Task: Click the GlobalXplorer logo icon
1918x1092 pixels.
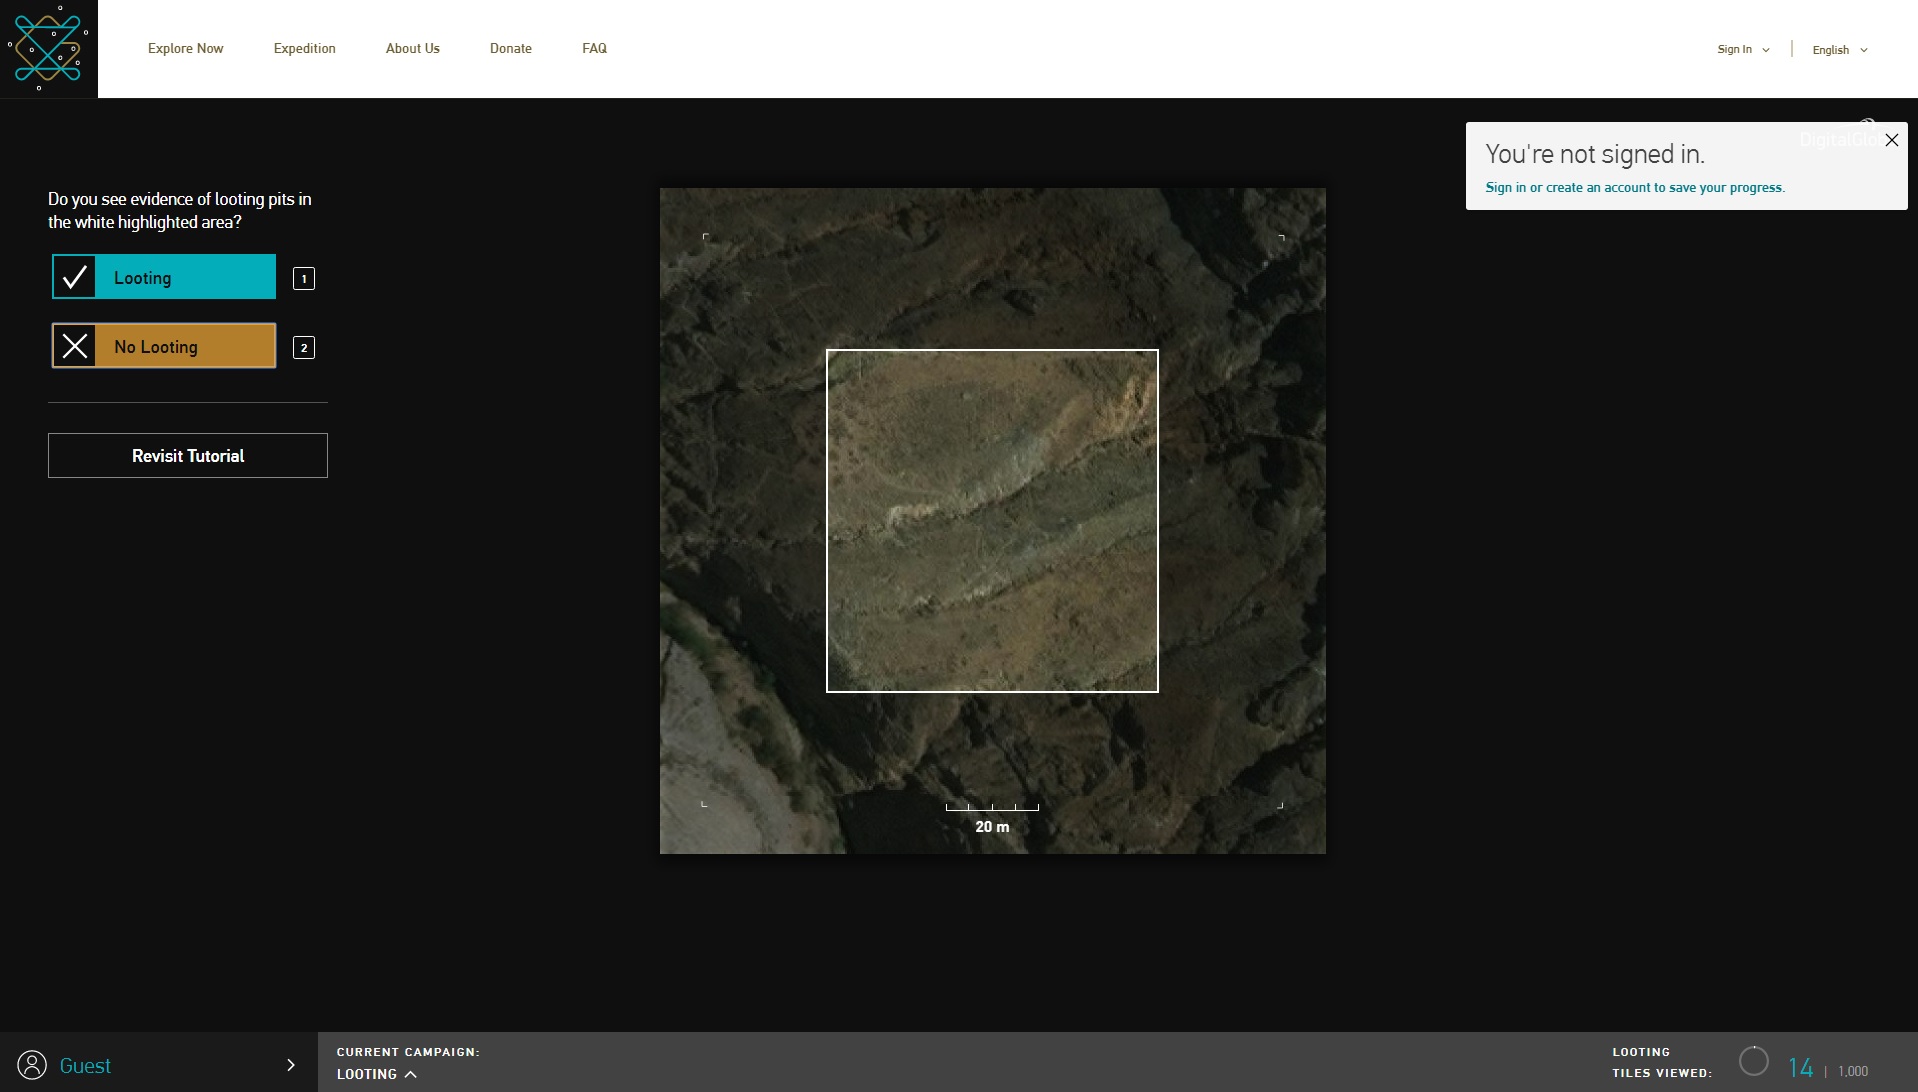Action: (x=48, y=48)
